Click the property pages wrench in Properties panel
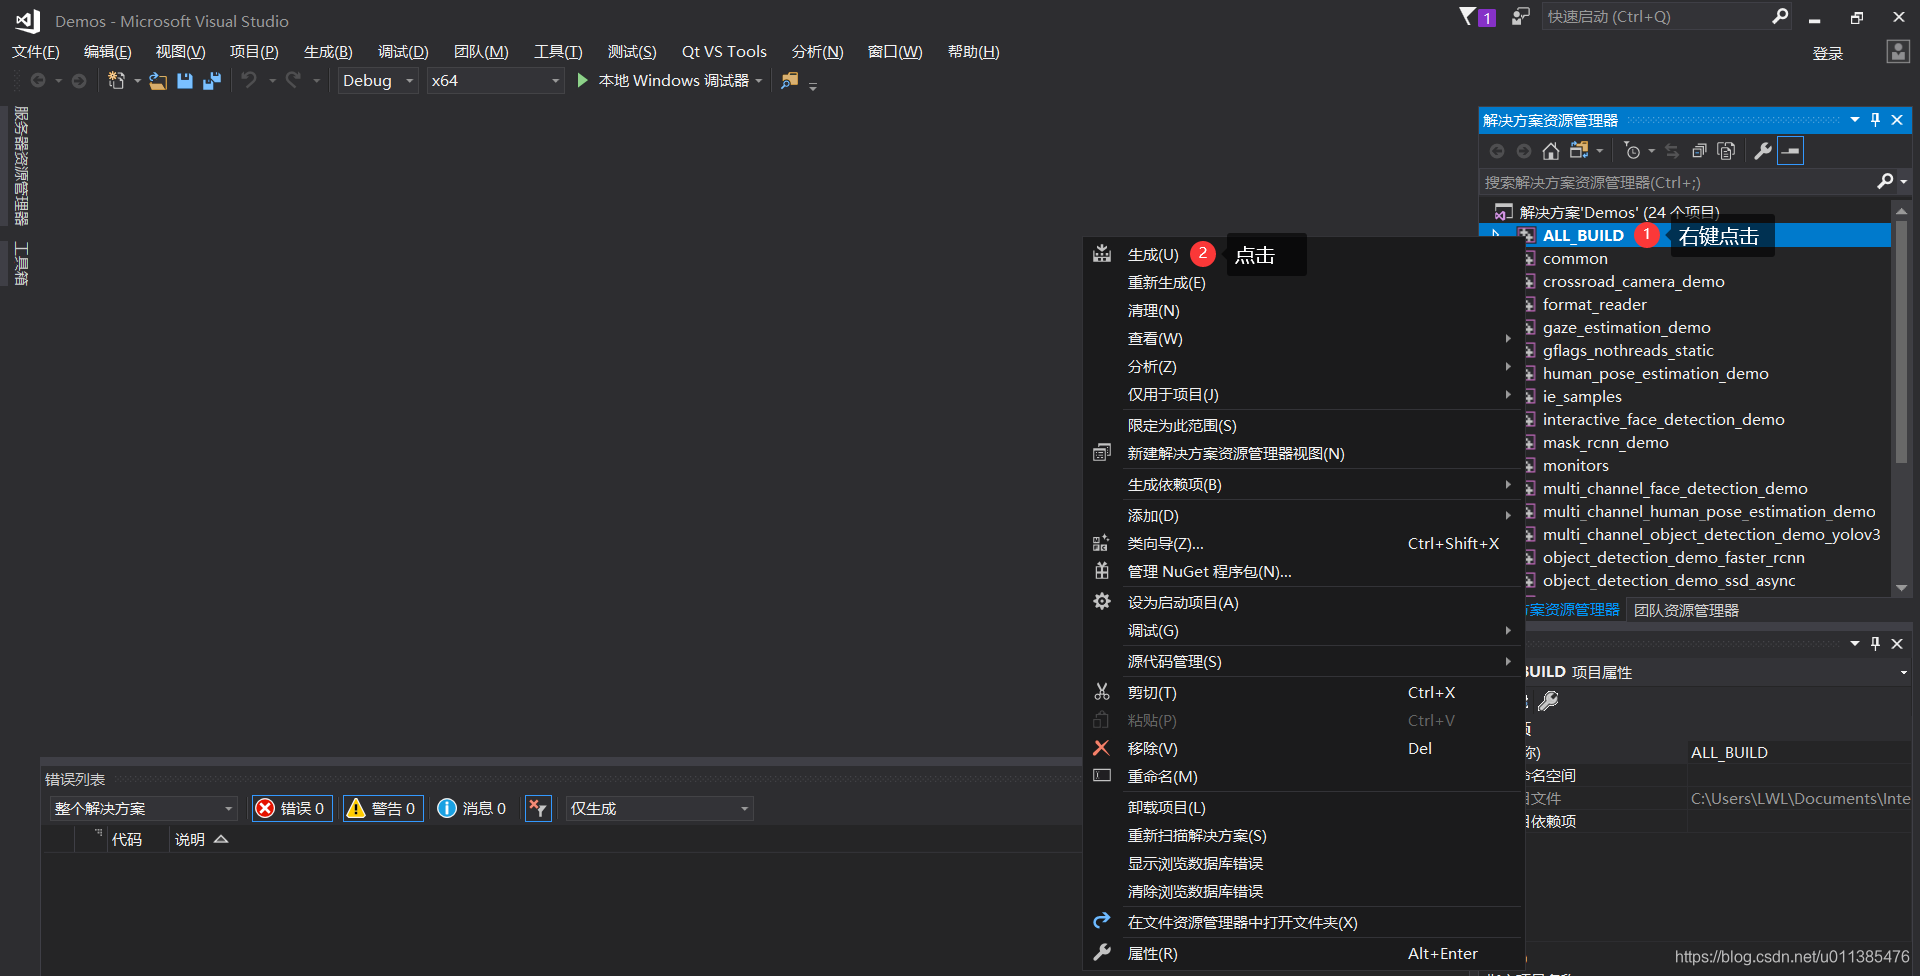 click(1548, 701)
